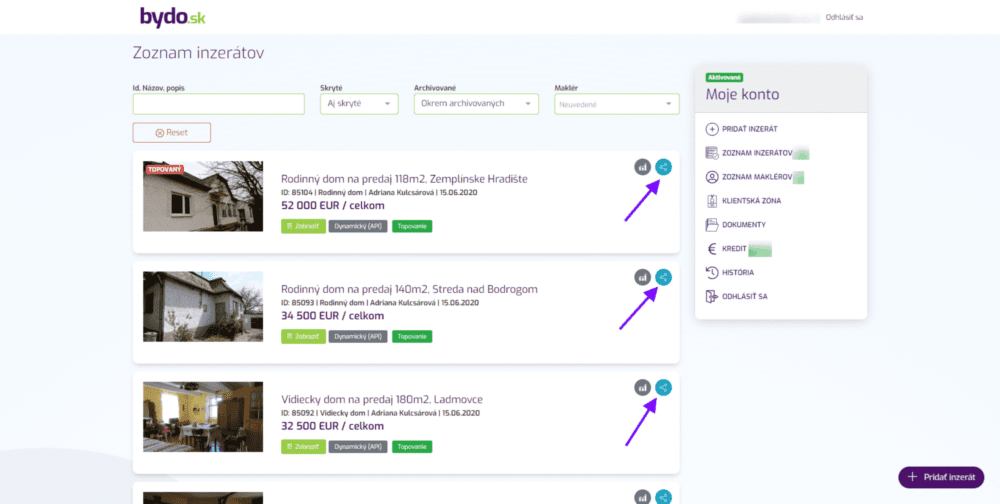
Task: Click the Zoznam maklérov person icon
Action: click(712, 177)
